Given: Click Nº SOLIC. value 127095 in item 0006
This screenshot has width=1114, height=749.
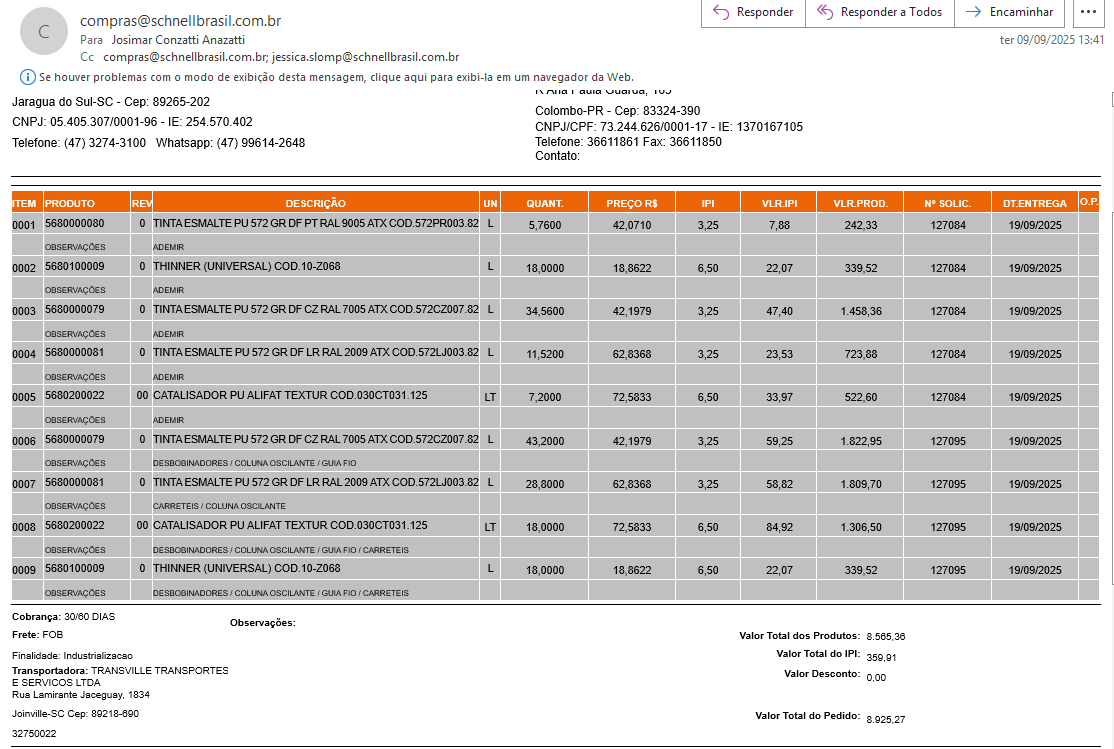Looking at the screenshot, I should point(948,441).
